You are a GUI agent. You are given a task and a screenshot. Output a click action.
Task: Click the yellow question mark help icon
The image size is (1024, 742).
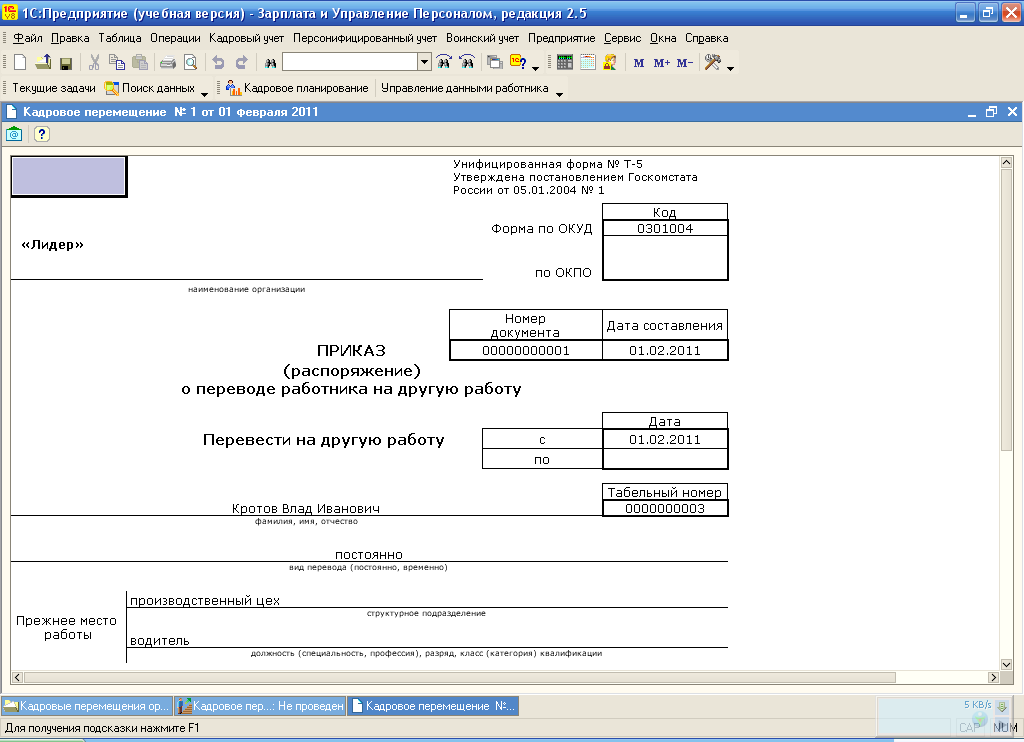coord(42,134)
